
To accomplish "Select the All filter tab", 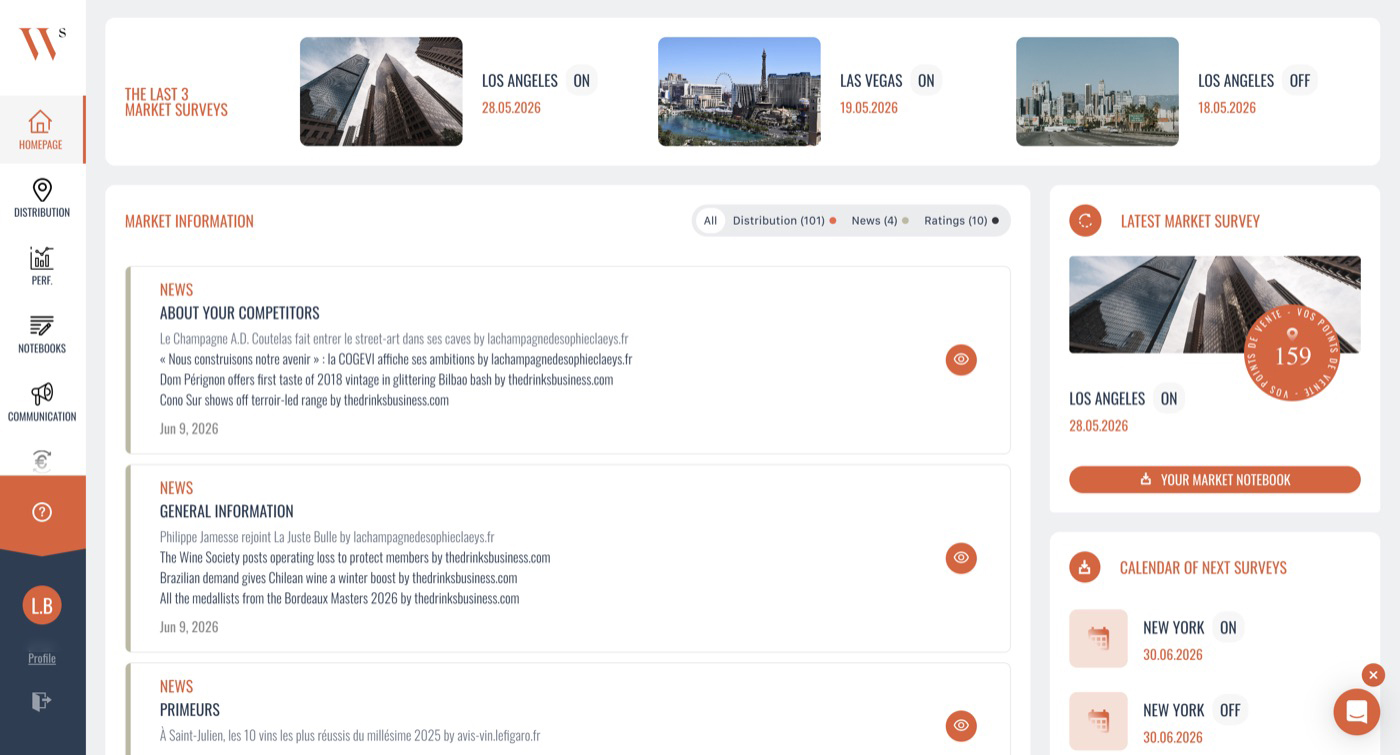I will point(710,221).
